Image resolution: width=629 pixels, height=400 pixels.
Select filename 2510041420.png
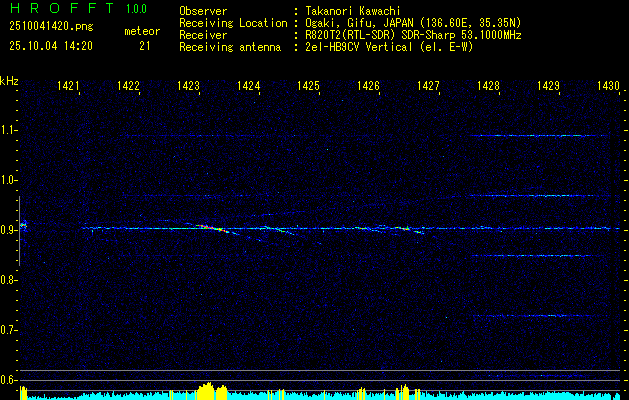51,26
